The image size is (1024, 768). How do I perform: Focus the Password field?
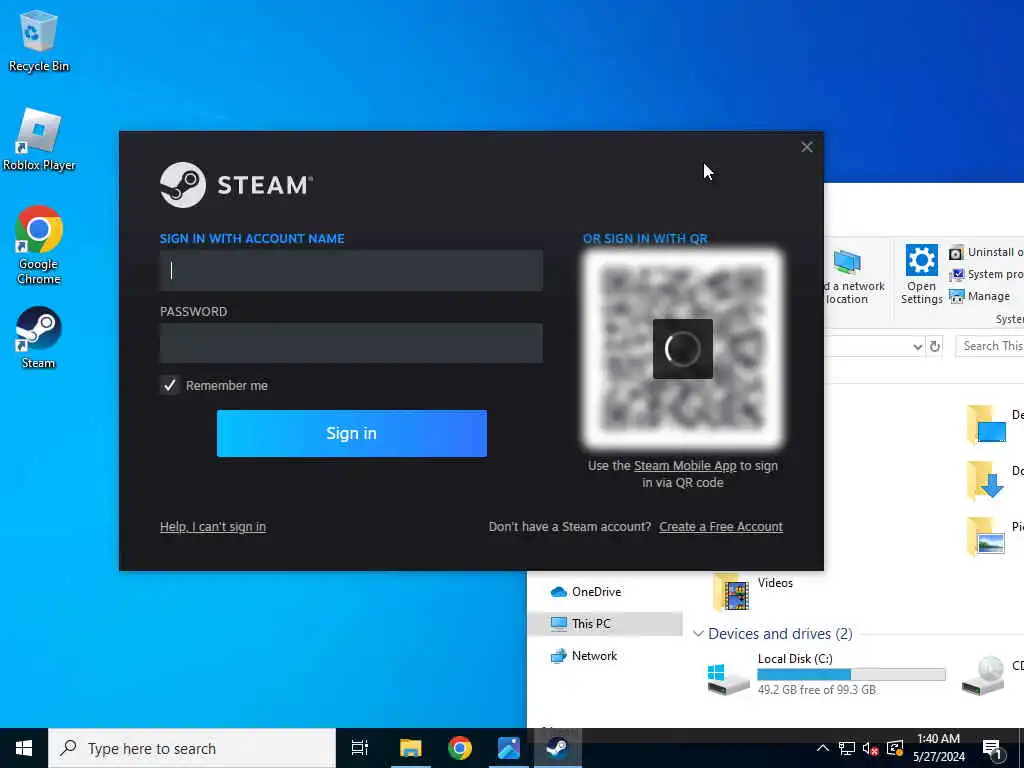point(351,343)
